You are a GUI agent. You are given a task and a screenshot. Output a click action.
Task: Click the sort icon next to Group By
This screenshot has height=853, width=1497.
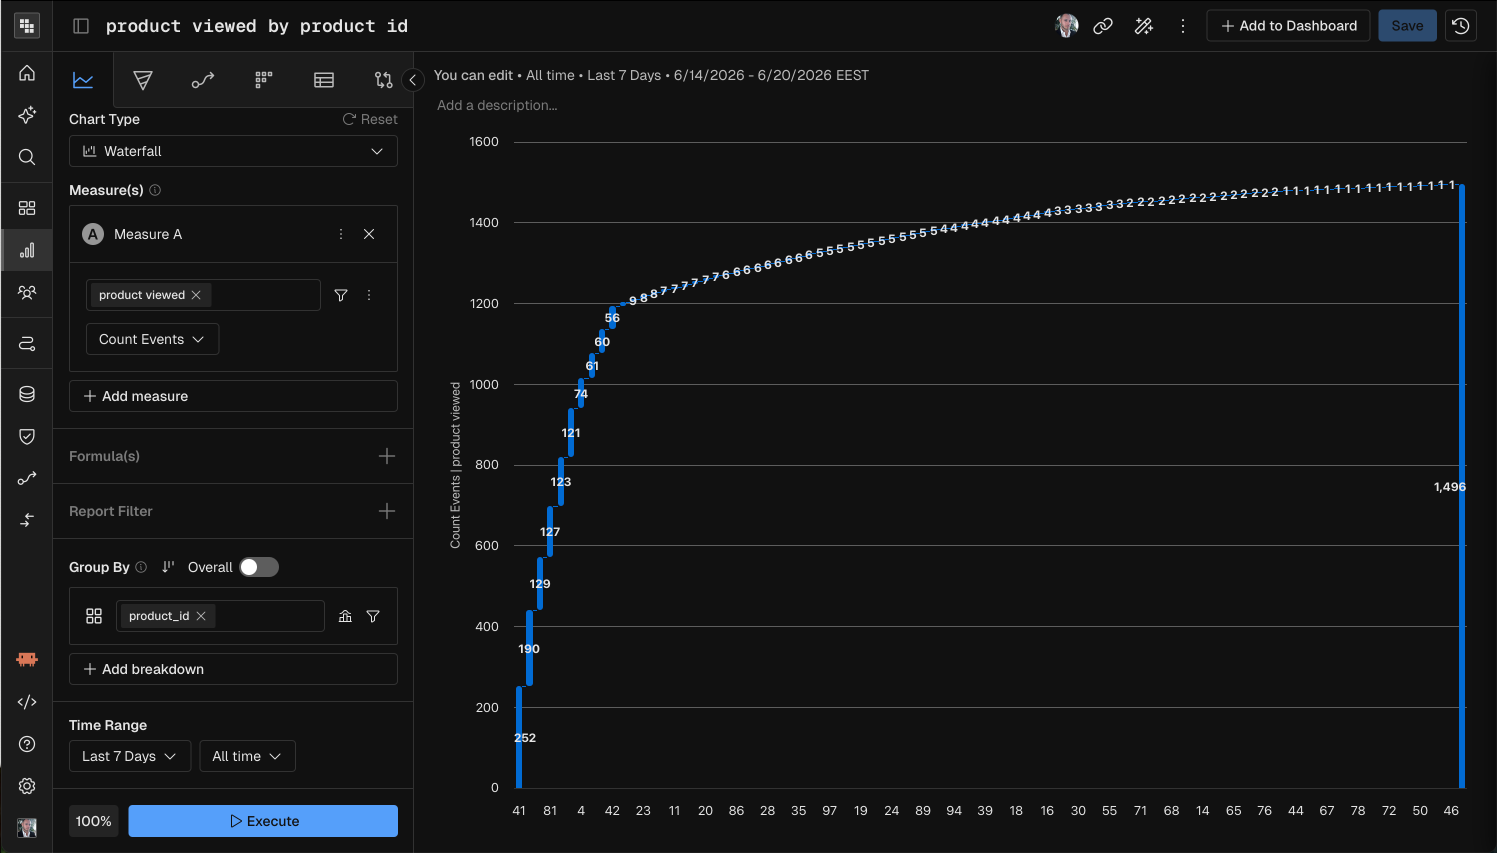(x=168, y=567)
